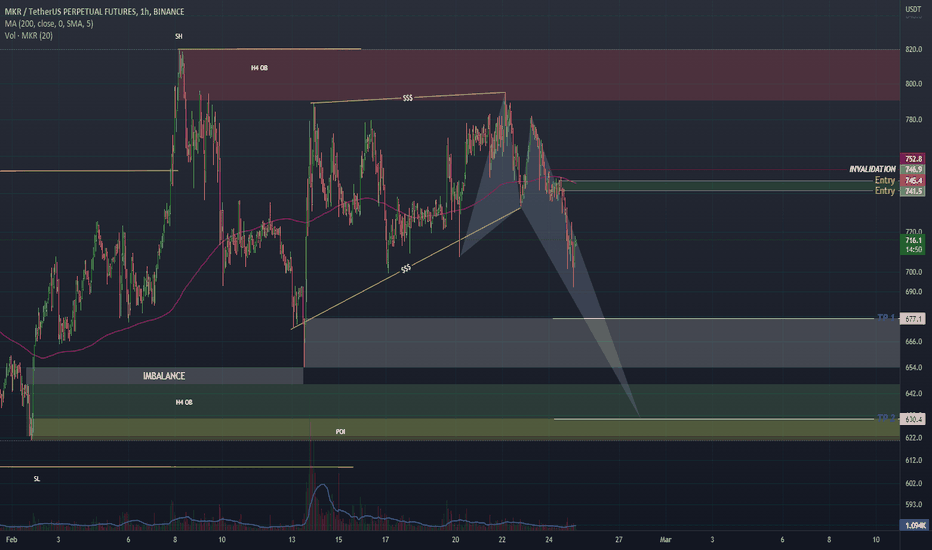Click the 642.0 price axis label
Screen dimensions: 932x550
tap(914, 394)
